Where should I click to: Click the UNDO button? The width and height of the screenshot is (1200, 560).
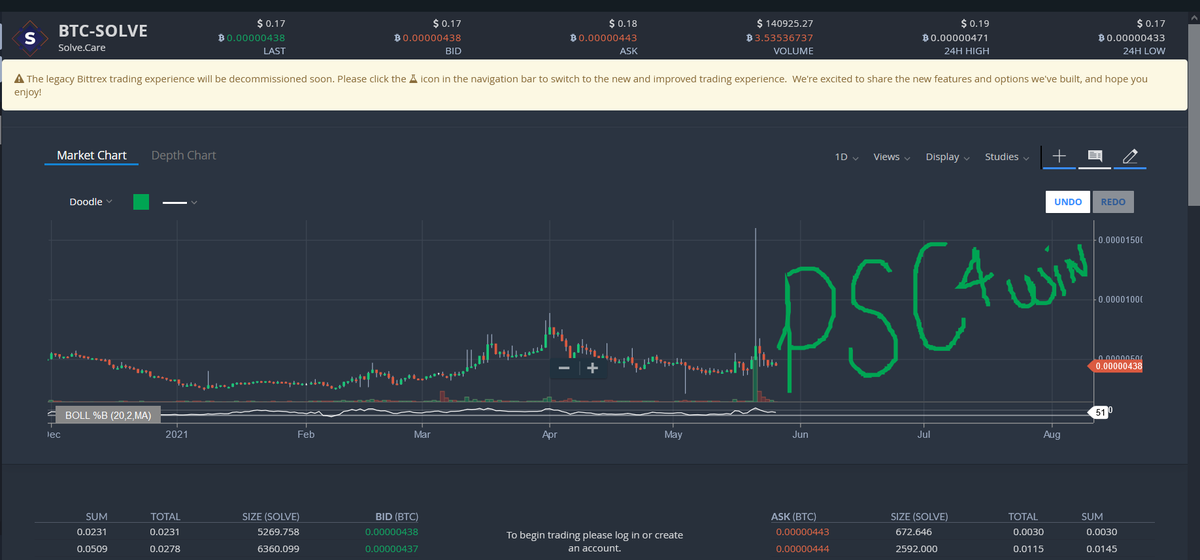(x=1067, y=201)
